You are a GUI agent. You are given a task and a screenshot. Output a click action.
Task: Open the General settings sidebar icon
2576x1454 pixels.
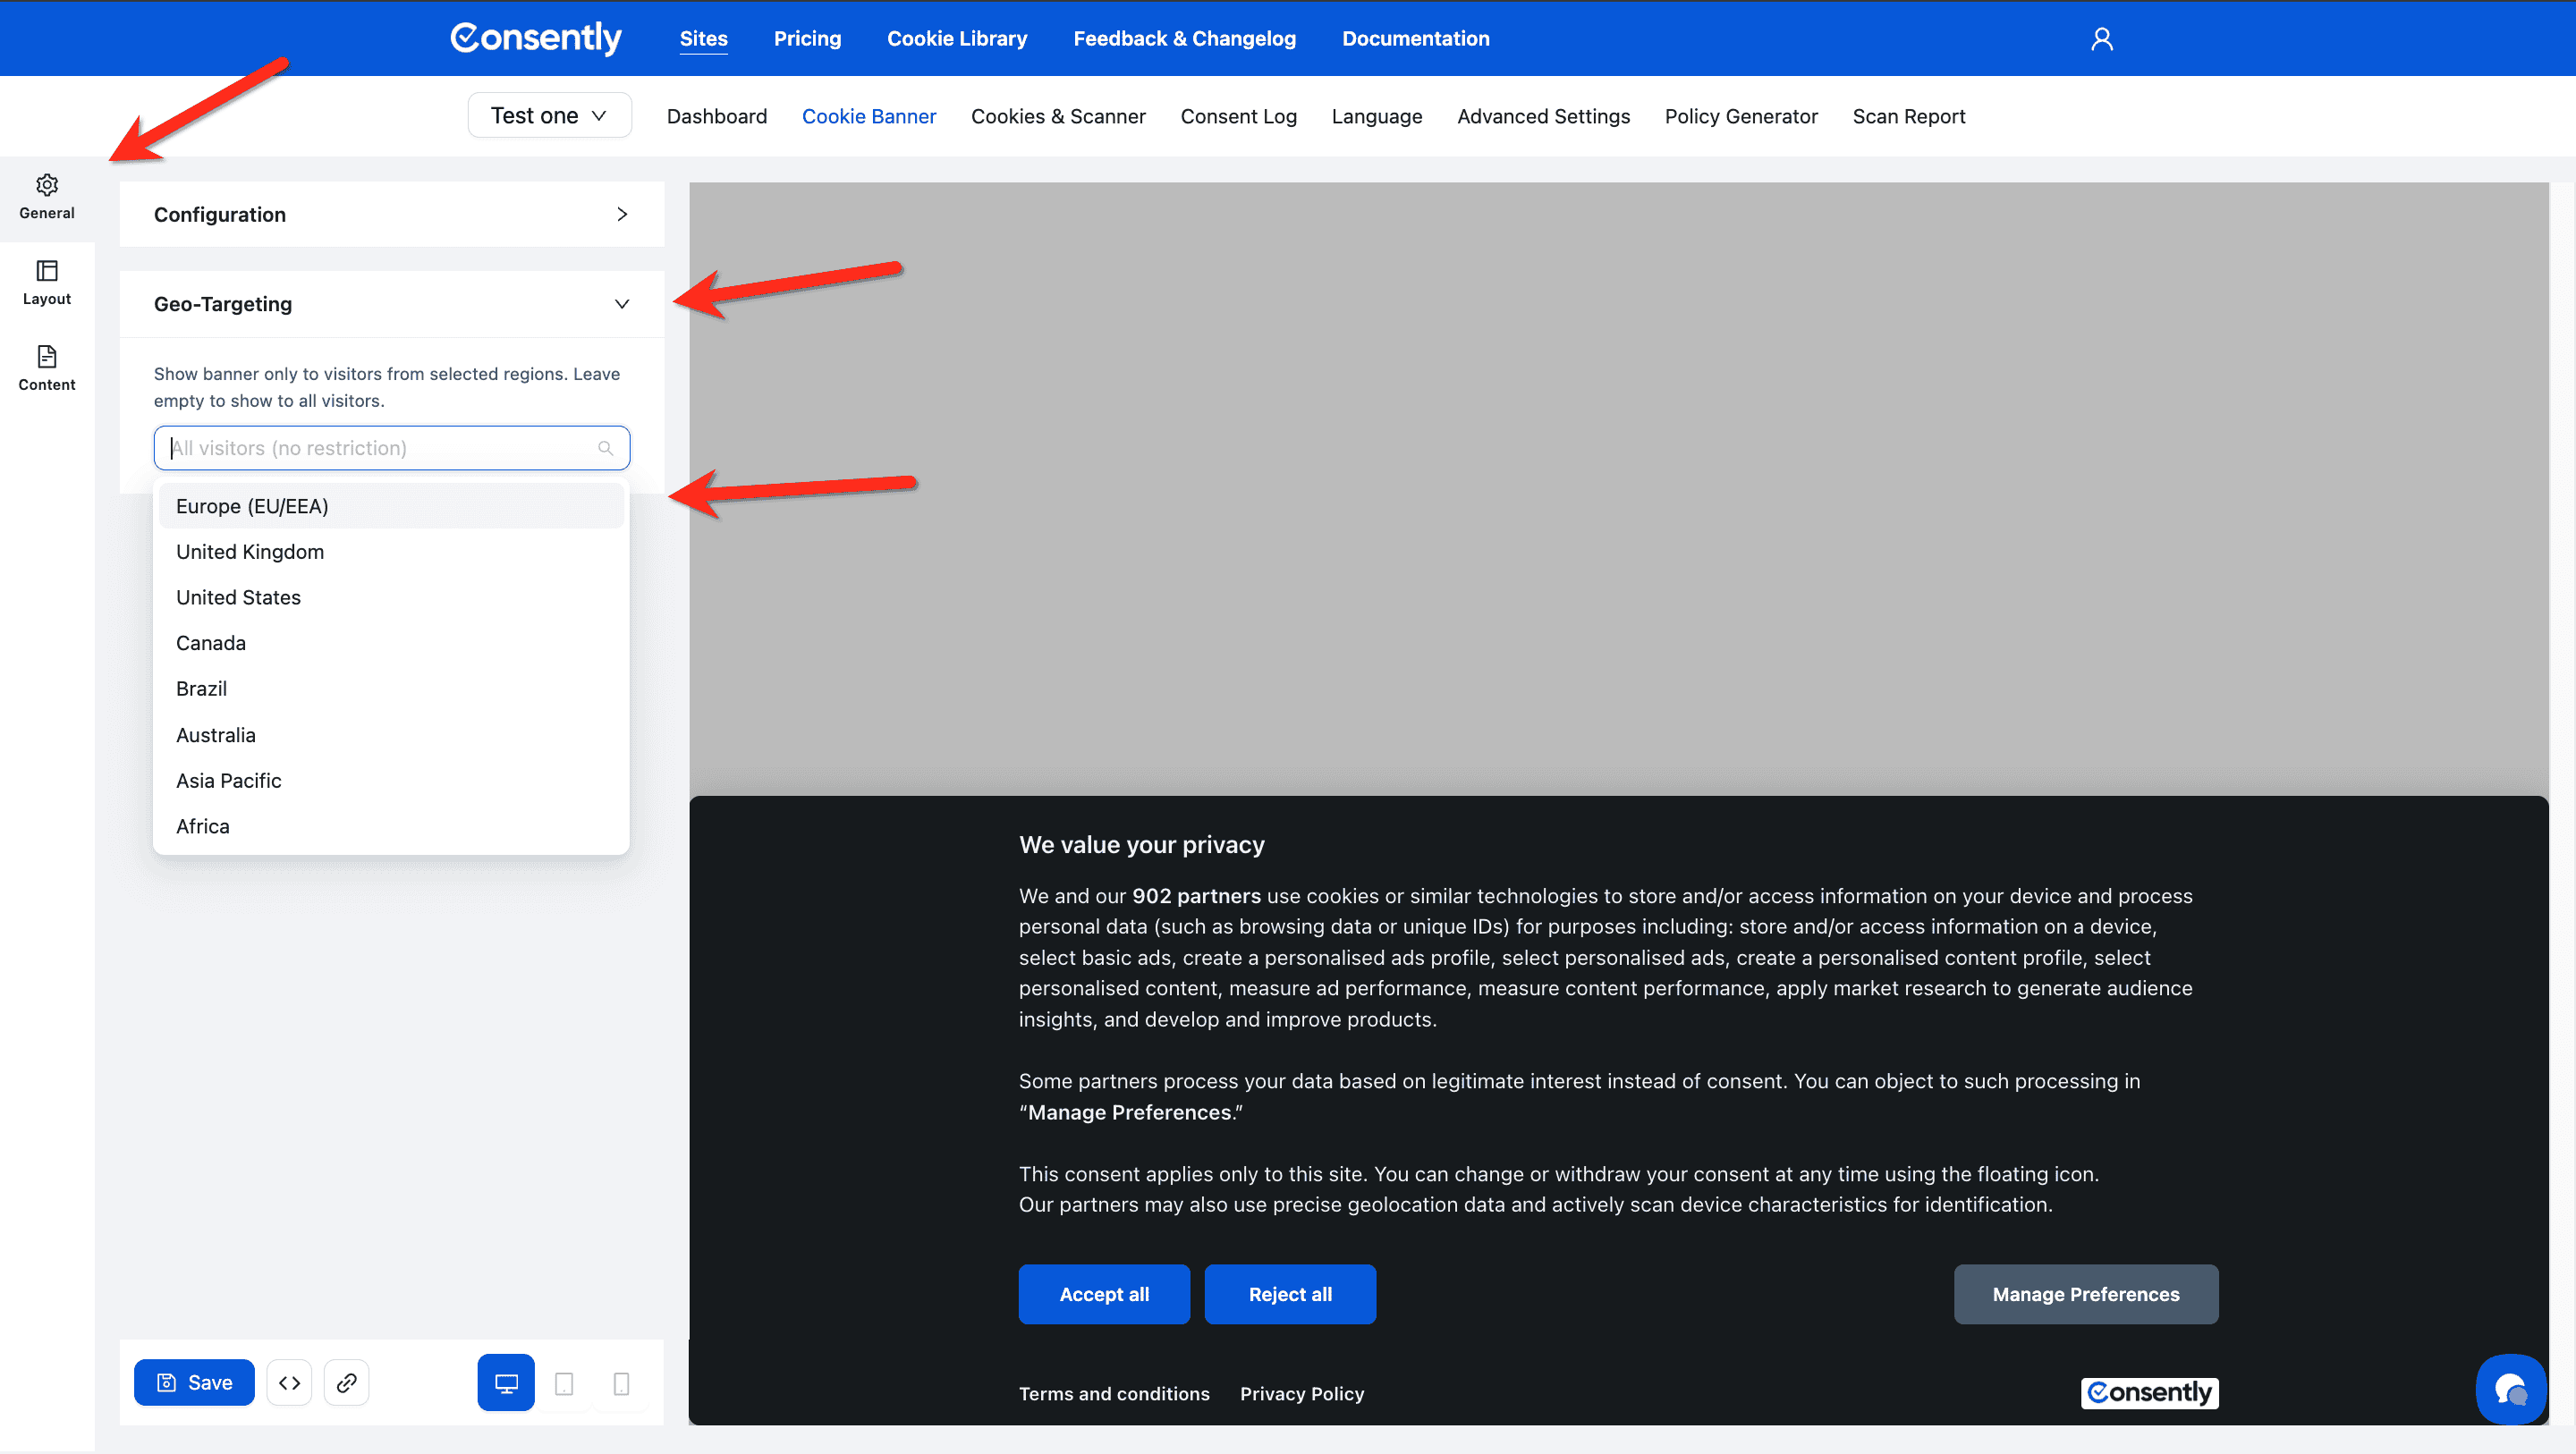pos(46,196)
